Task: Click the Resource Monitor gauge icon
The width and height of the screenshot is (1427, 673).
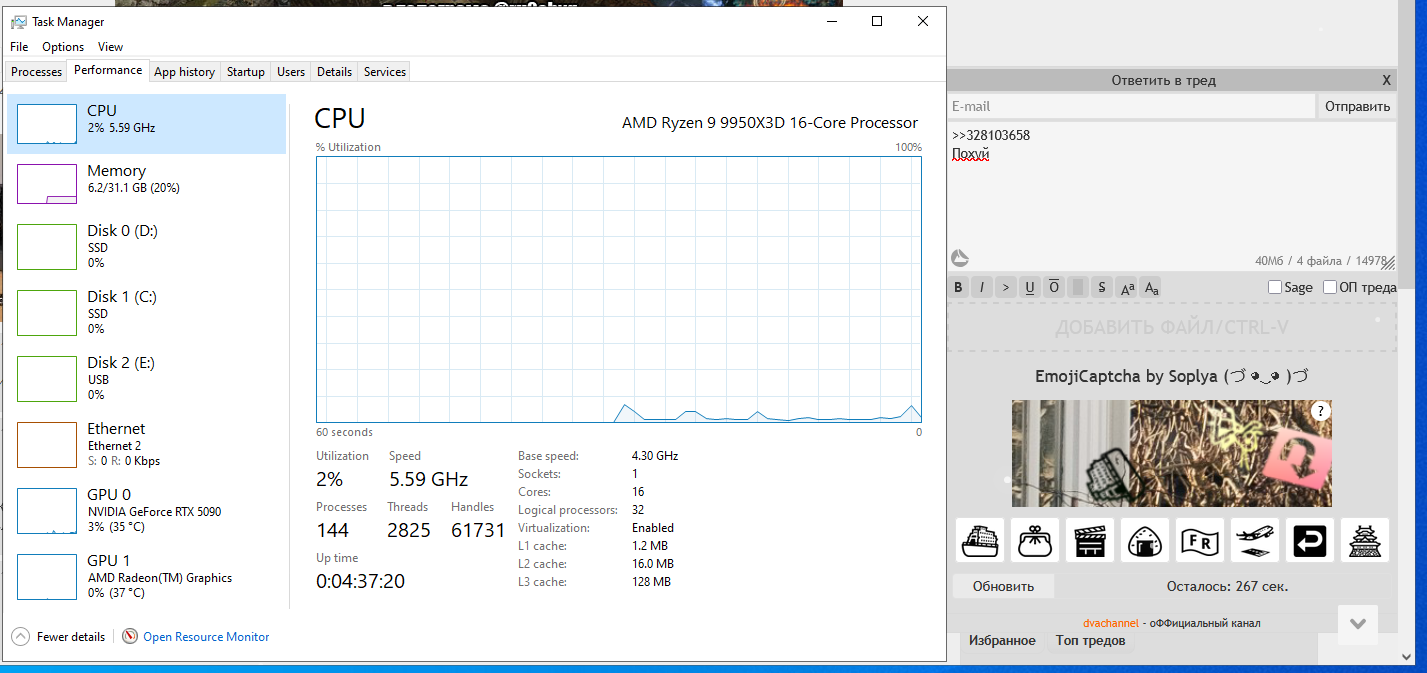Action: 130,636
